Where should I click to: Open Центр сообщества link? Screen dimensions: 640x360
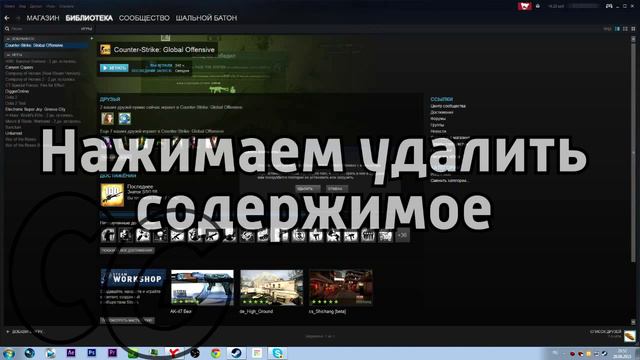(448, 106)
